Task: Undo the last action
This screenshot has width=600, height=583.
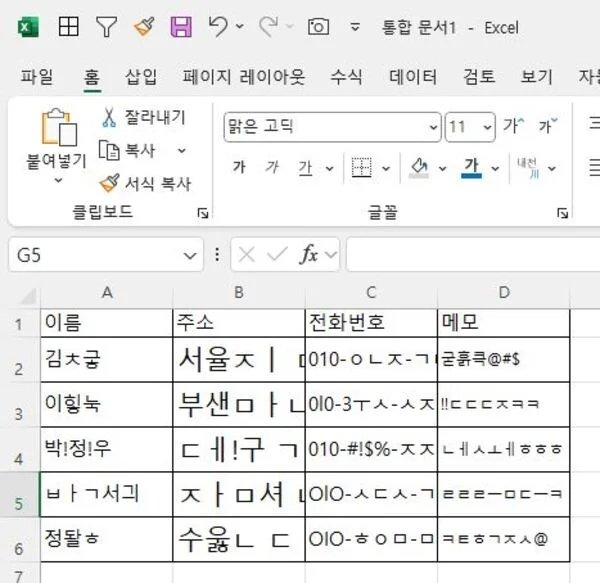Action: [218, 27]
